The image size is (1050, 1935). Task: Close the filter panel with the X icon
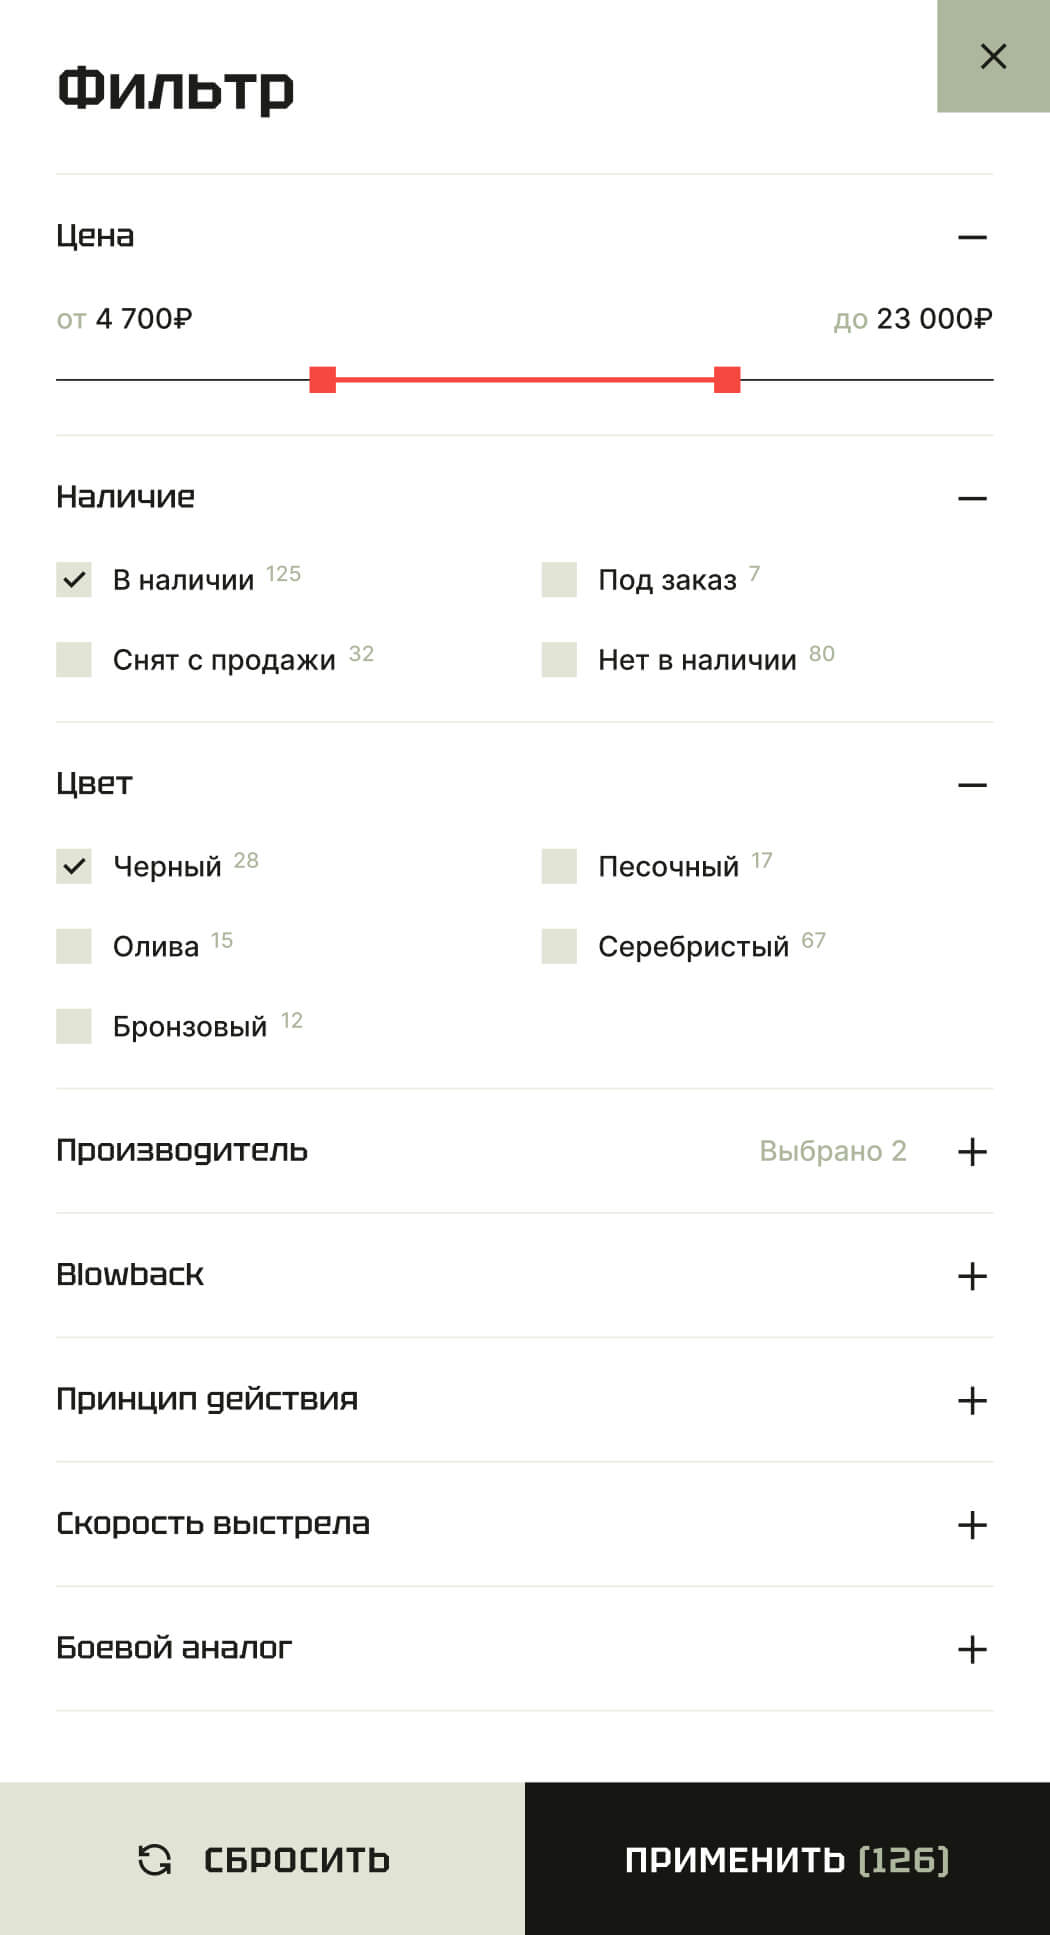point(993,57)
